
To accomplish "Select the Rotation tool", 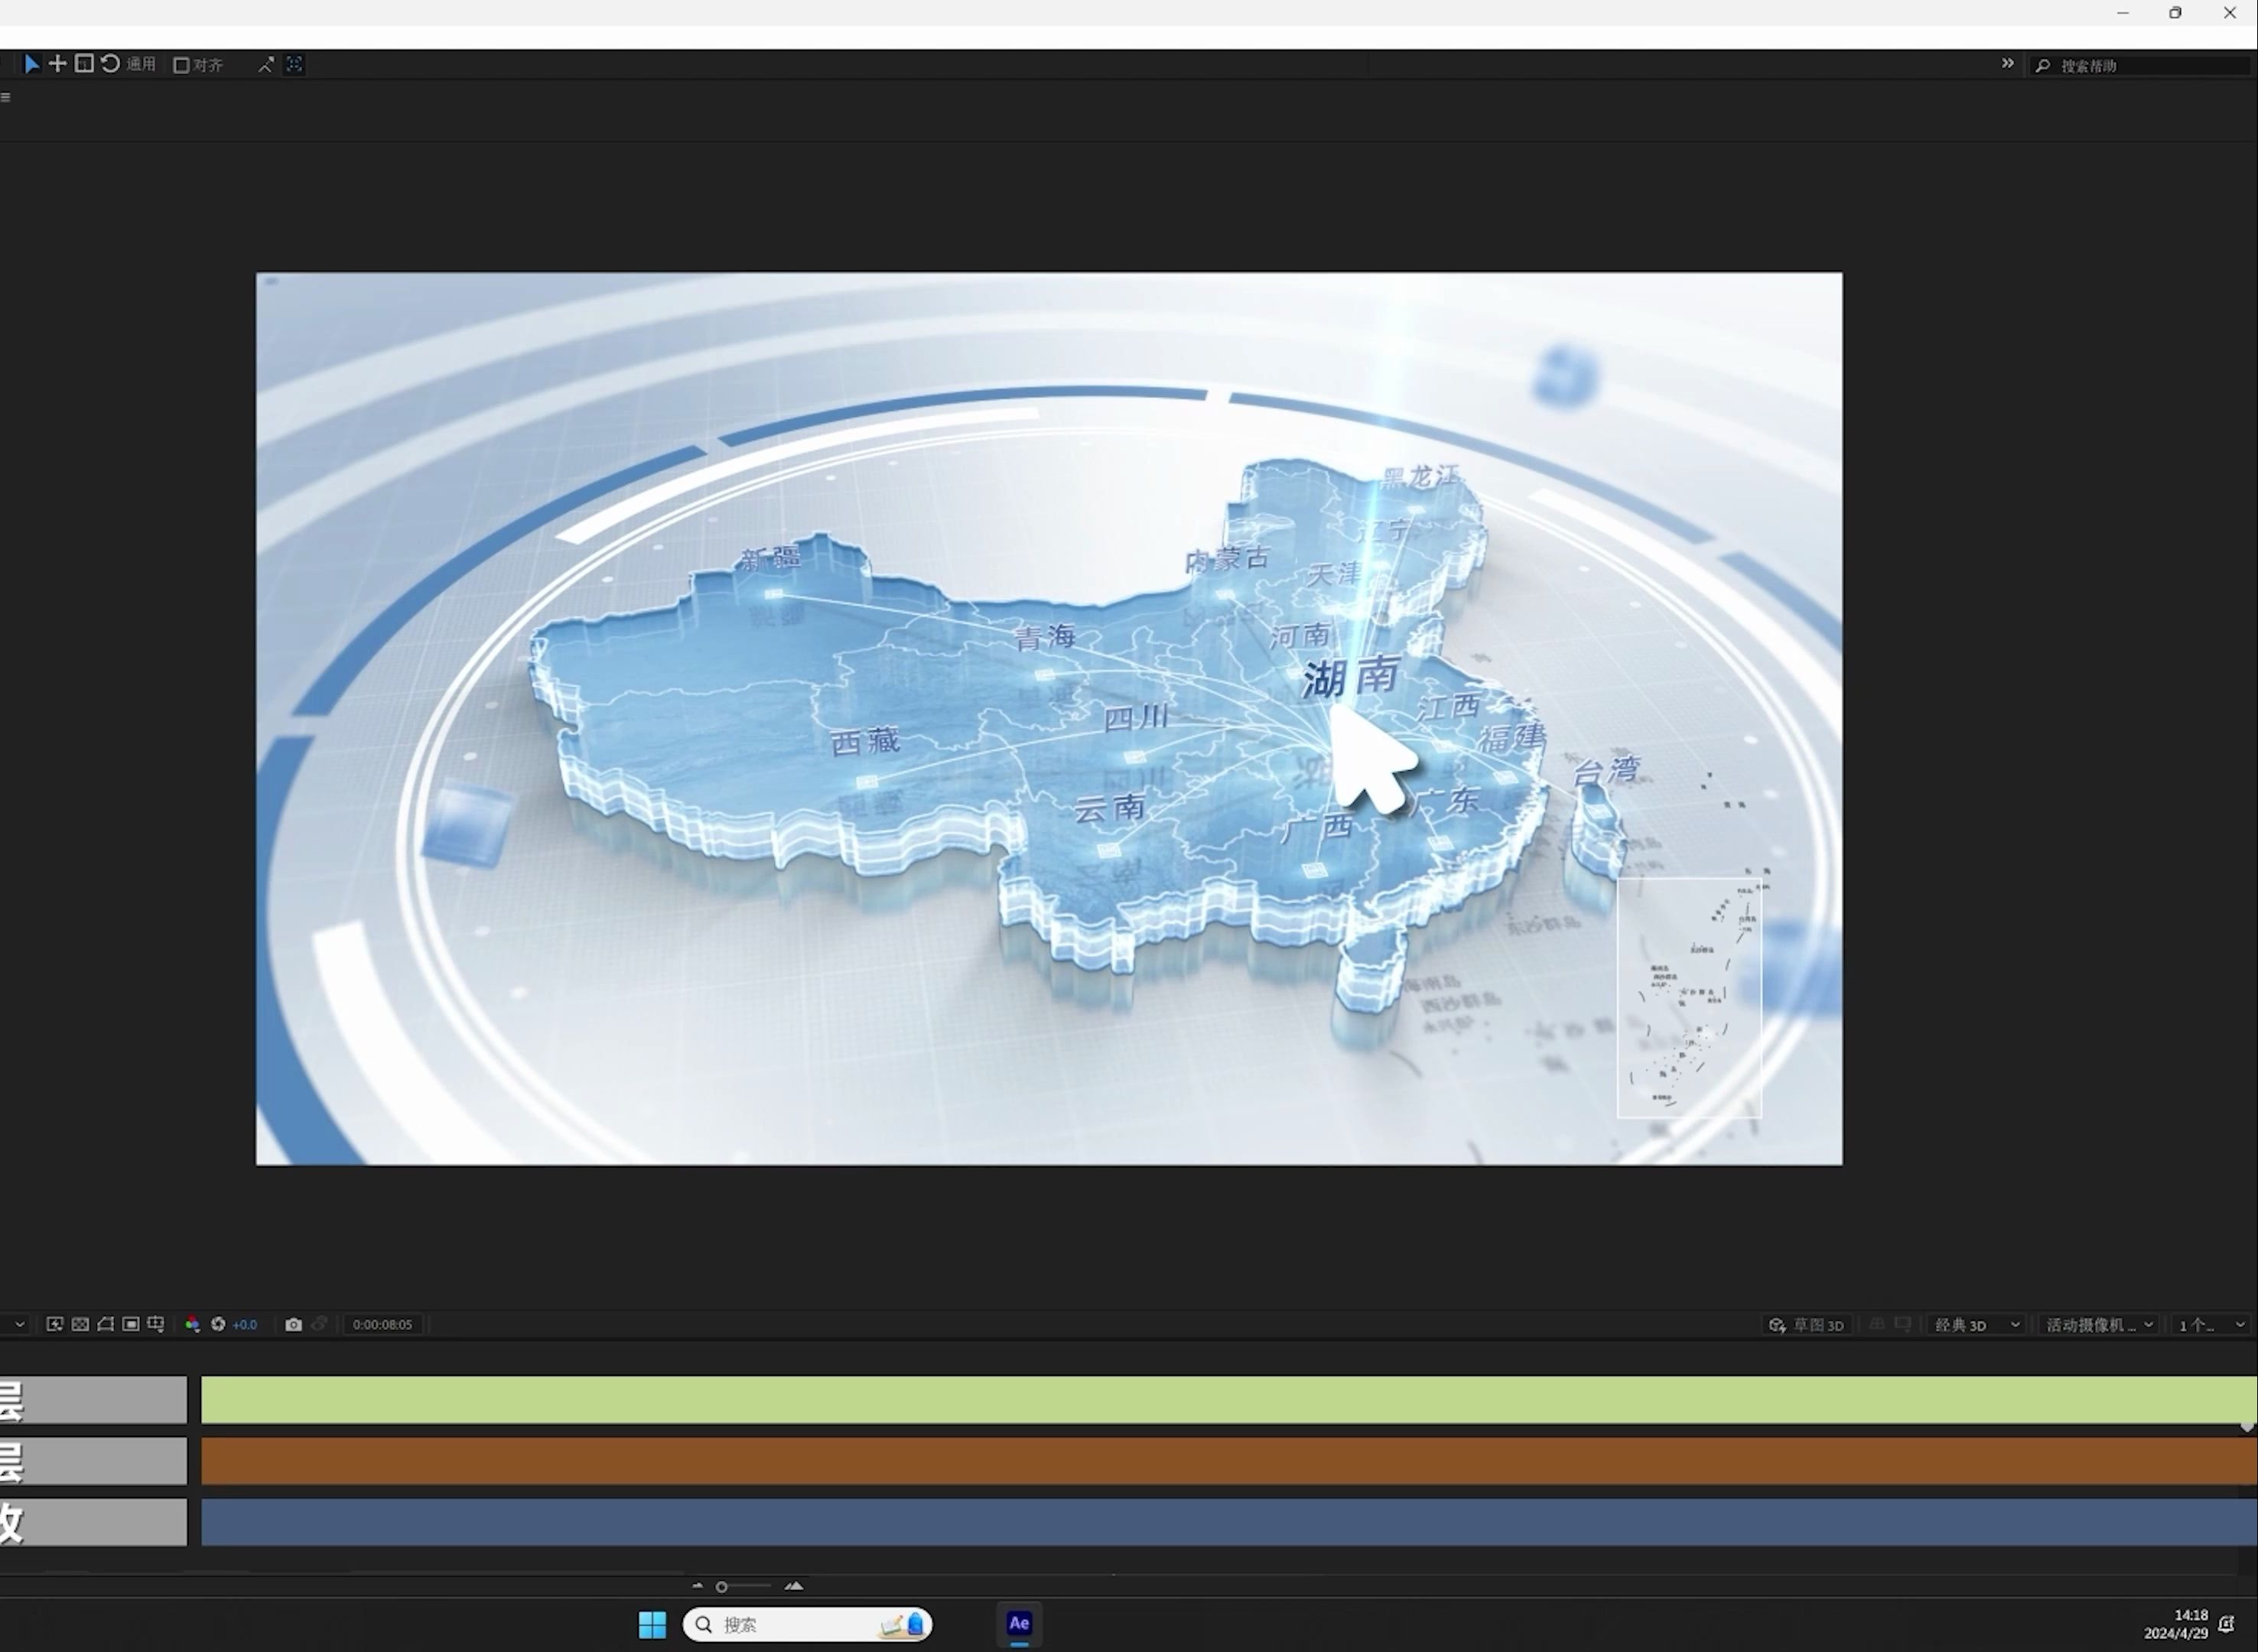I will pyautogui.click(x=110, y=64).
